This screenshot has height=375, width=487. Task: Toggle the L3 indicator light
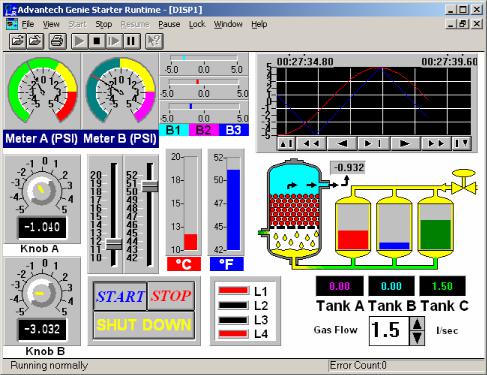pyautogui.click(x=233, y=320)
